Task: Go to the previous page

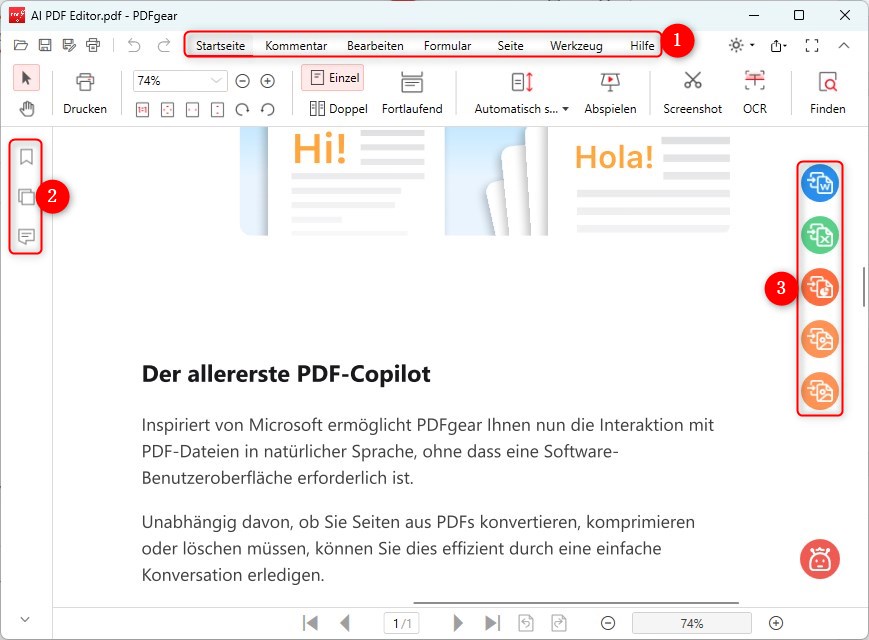Action: click(345, 623)
